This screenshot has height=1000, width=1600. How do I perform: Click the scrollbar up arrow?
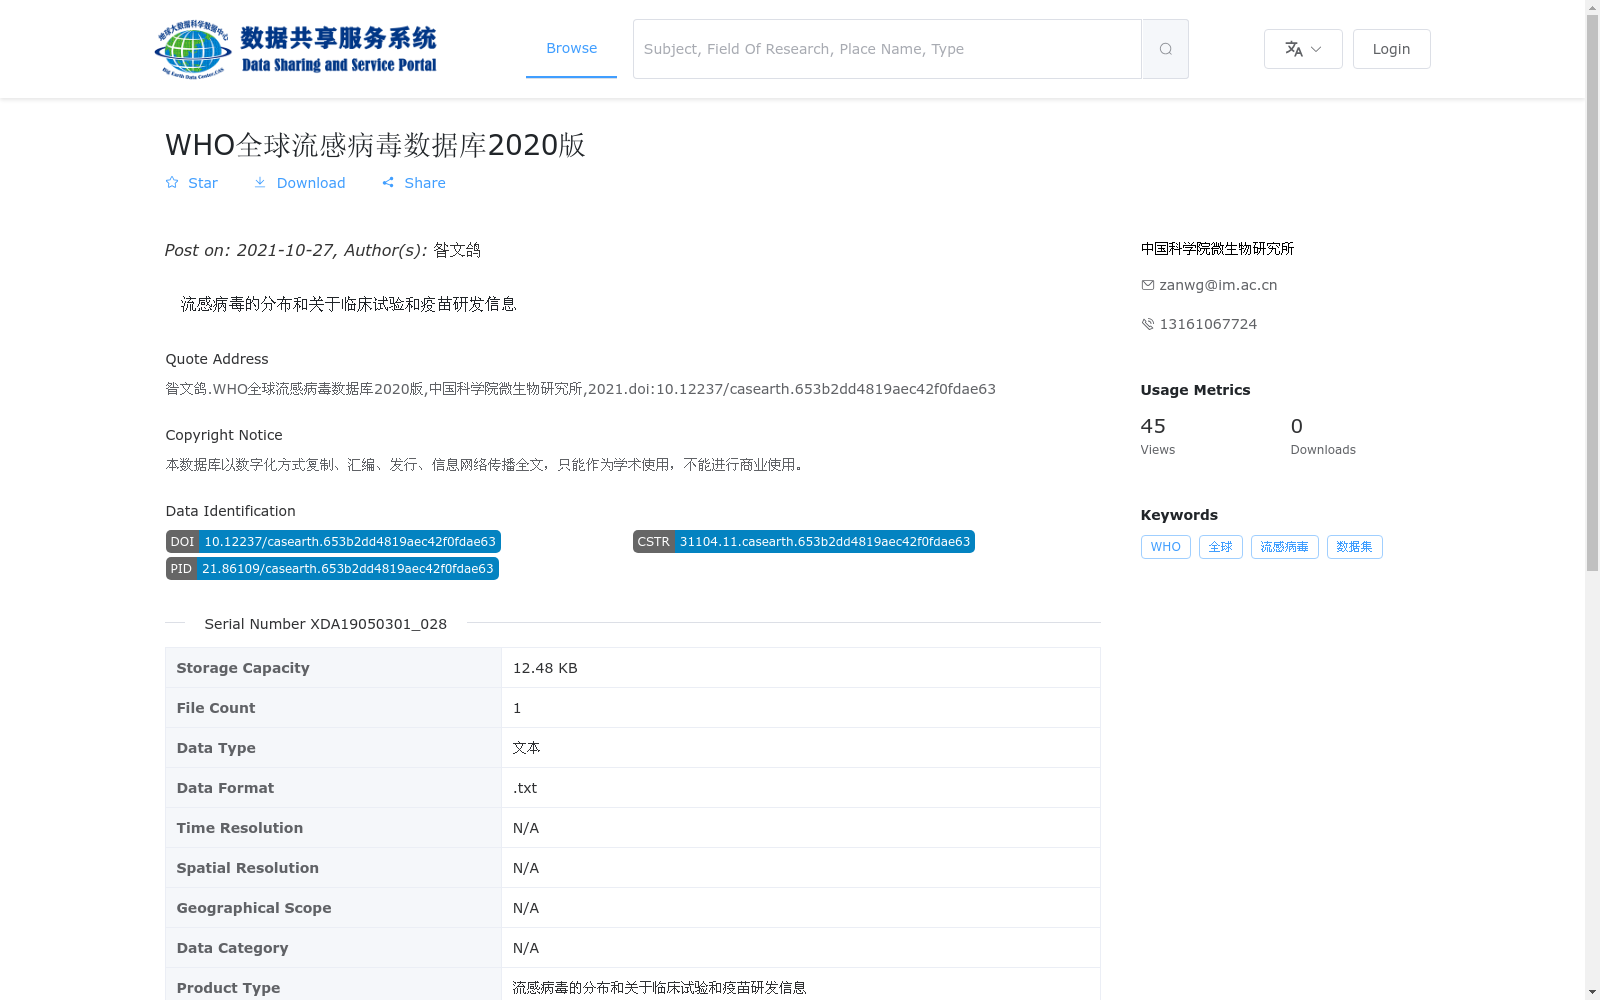pos(1592,7)
